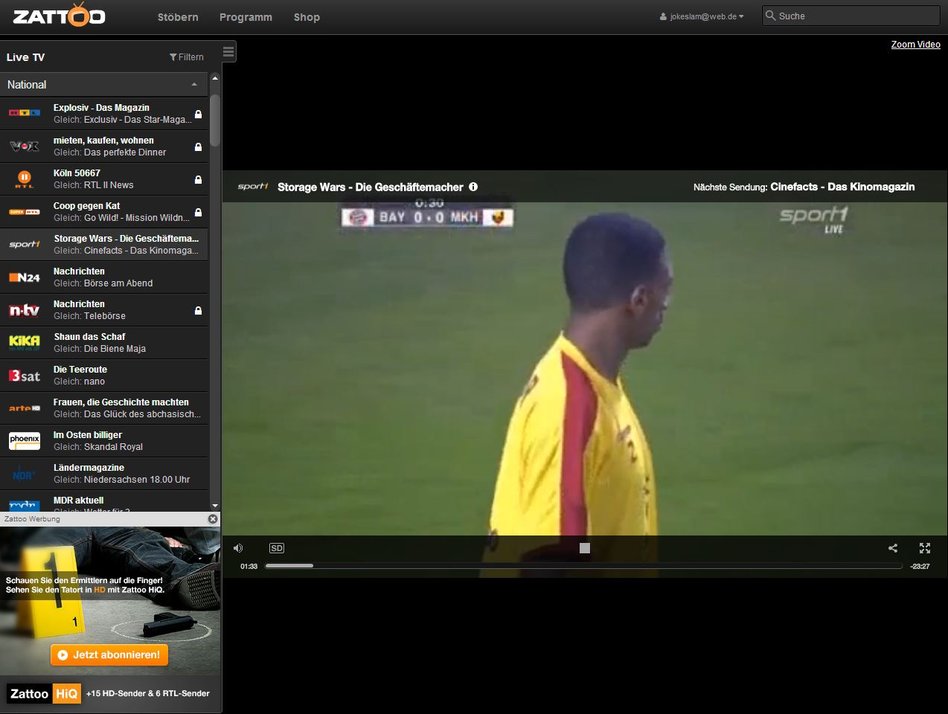Open the Stöbern menu
The width and height of the screenshot is (948, 714).
point(178,17)
